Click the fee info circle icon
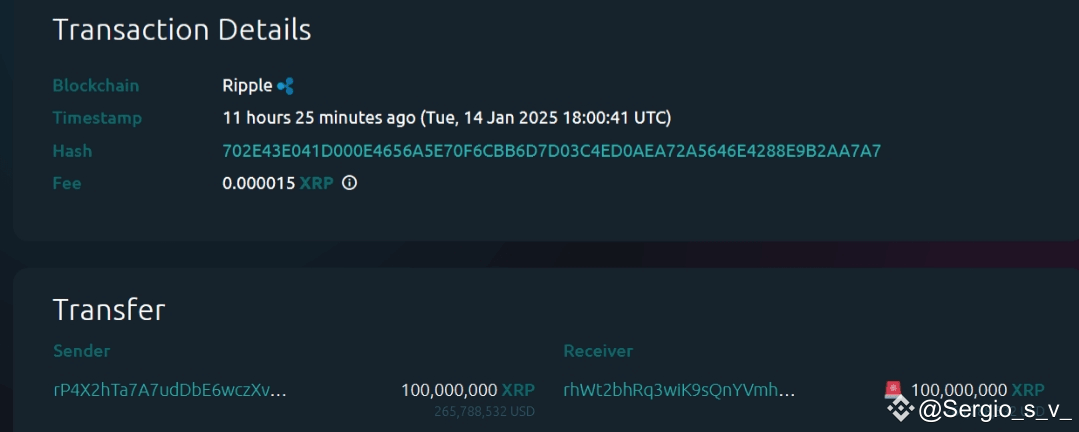Screen dimensions: 1079x432 tap(349, 183)
